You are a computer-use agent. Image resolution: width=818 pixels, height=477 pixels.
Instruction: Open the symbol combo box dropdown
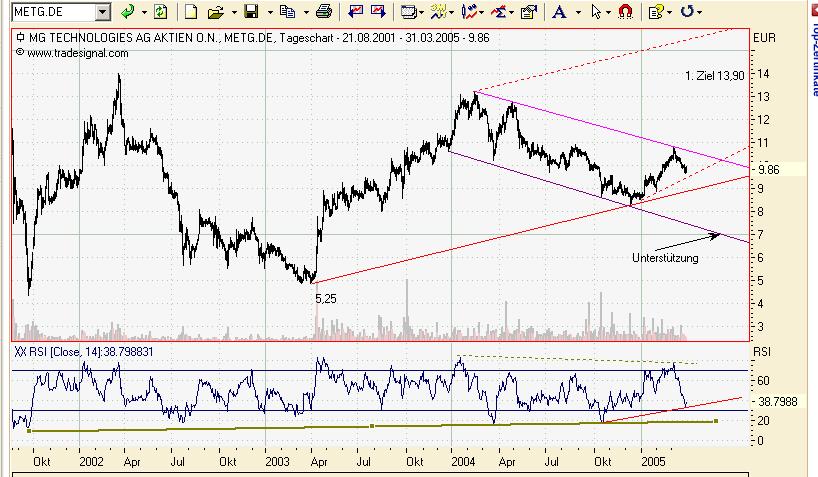(x=103, y=11)
